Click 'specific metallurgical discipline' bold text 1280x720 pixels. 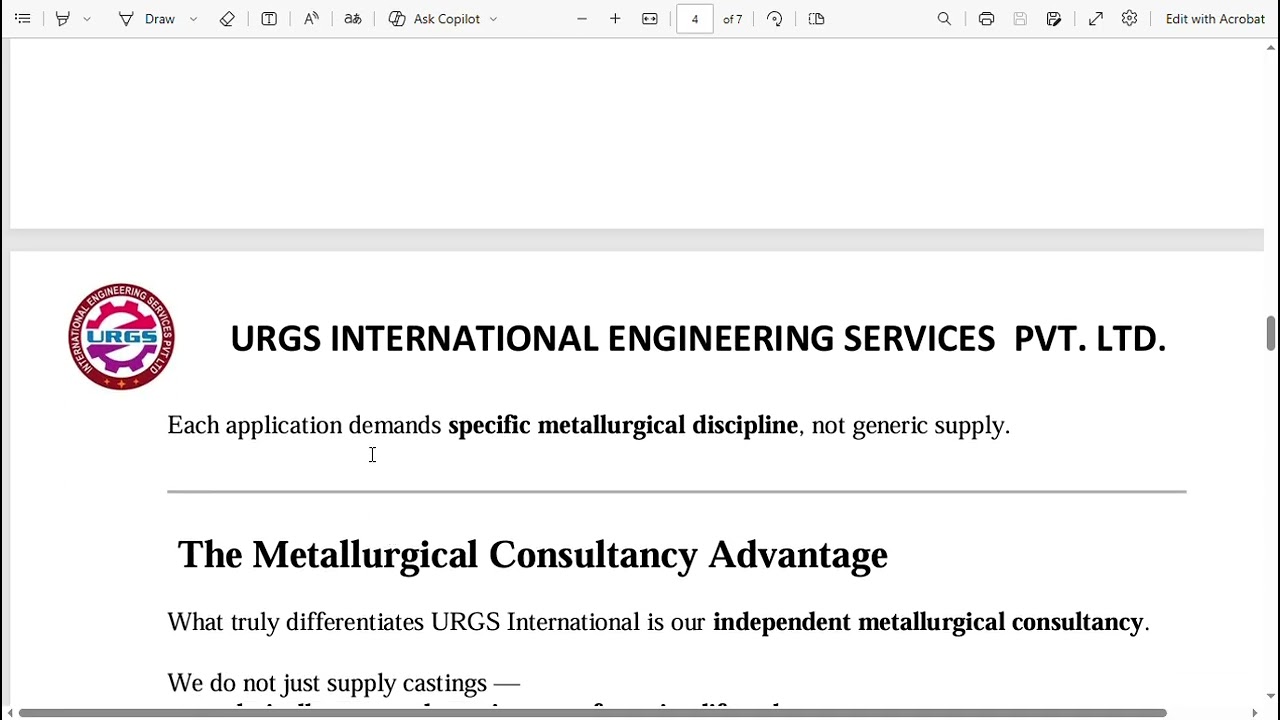[623, 426]
